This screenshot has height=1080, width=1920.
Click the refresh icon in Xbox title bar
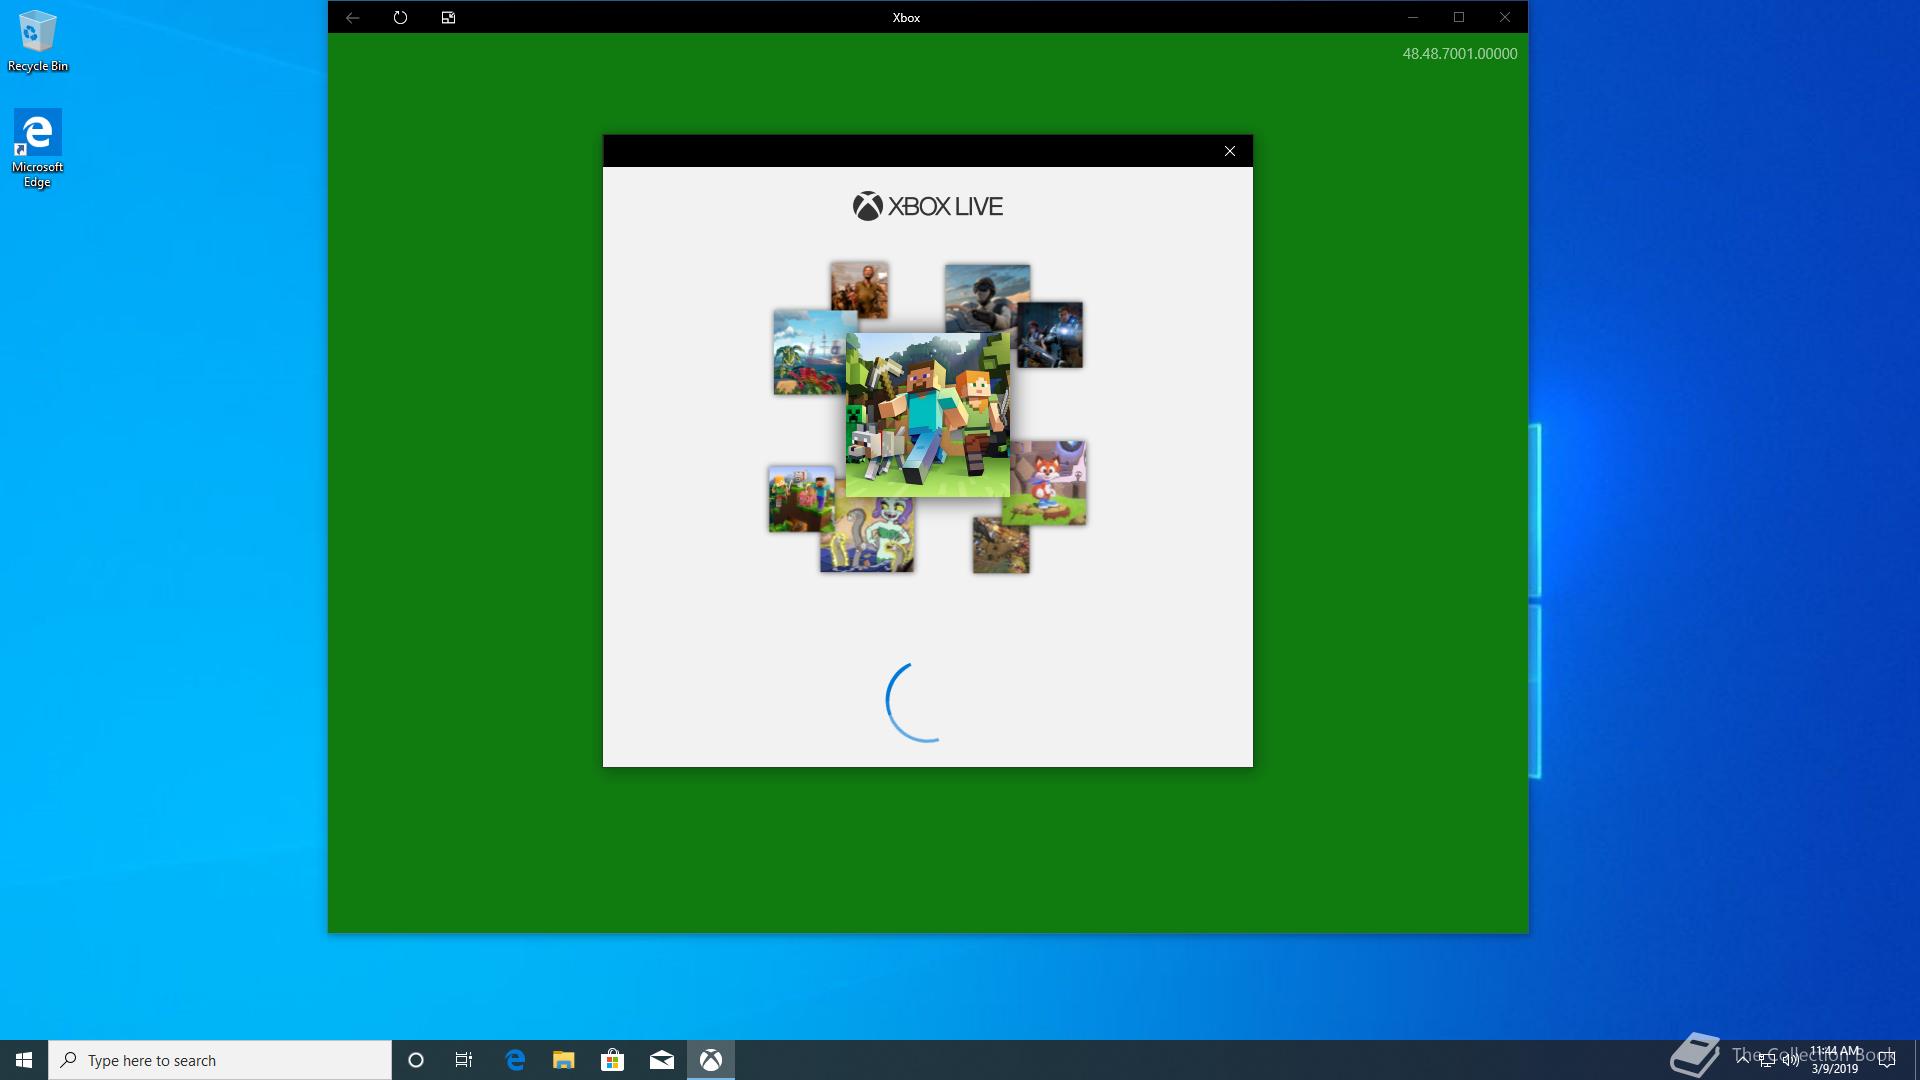pyautogui.click(x=400, y=17)
